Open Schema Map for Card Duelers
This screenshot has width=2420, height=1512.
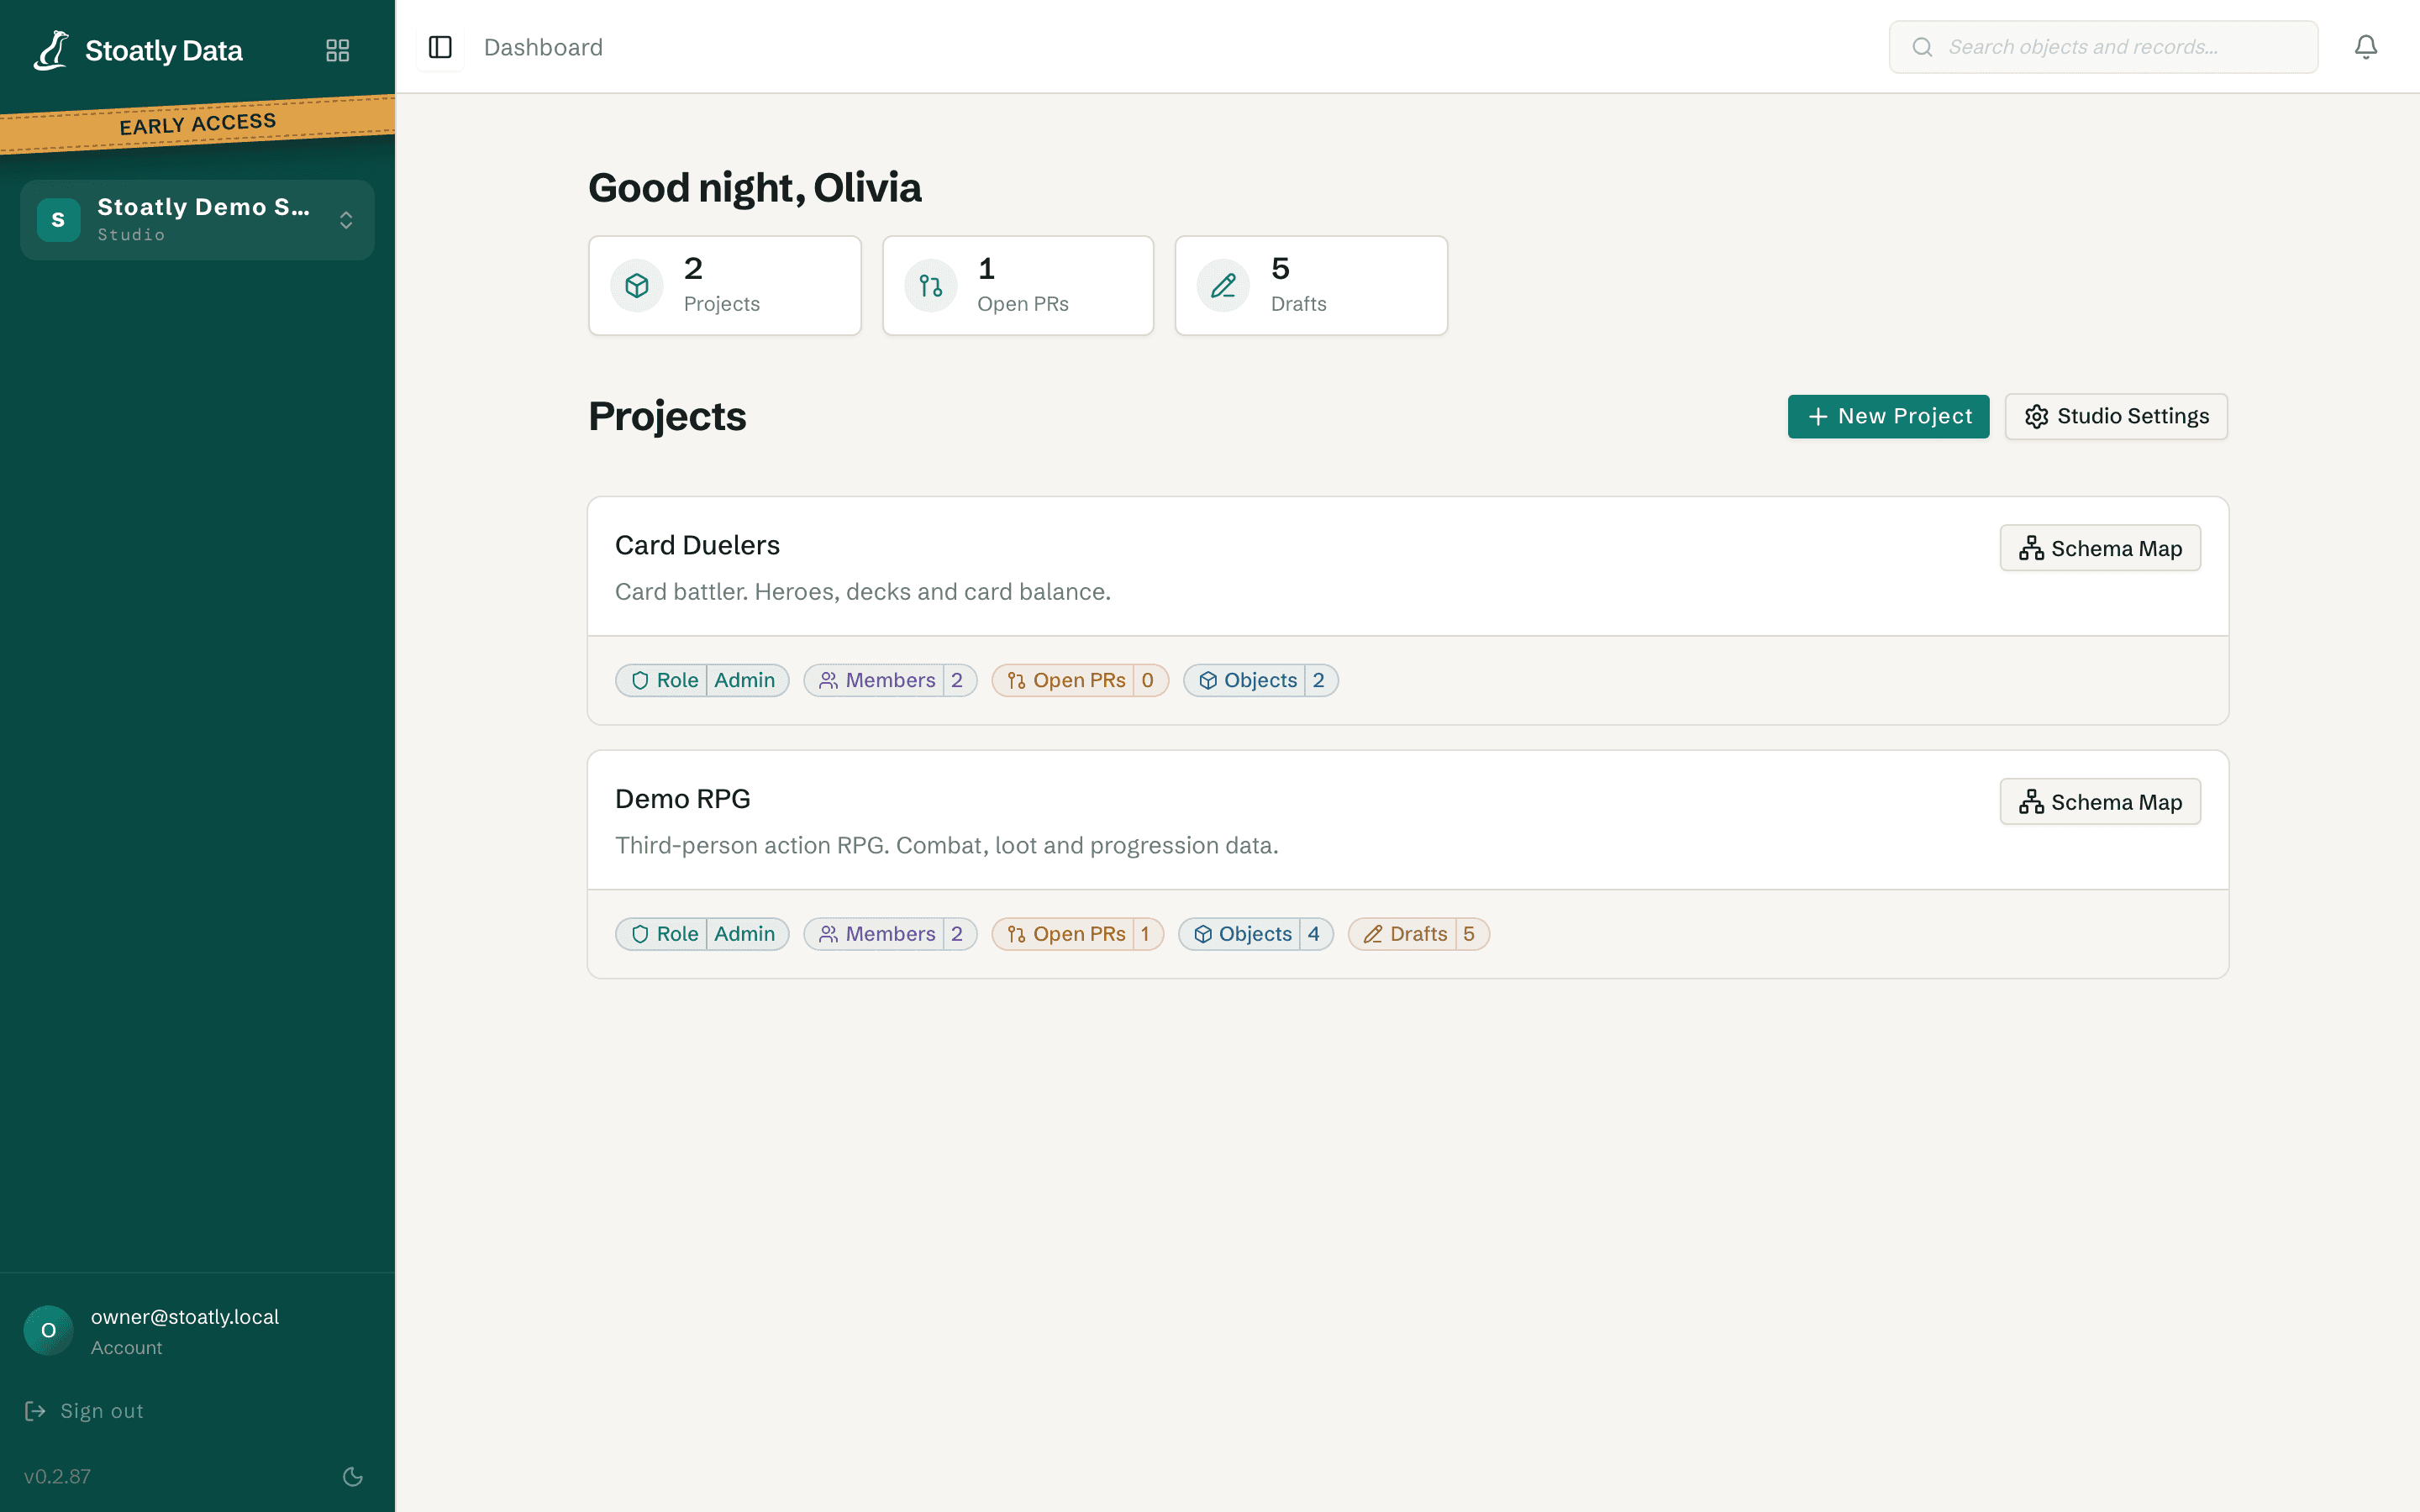pyautogui.click(x=2100, y=548)
